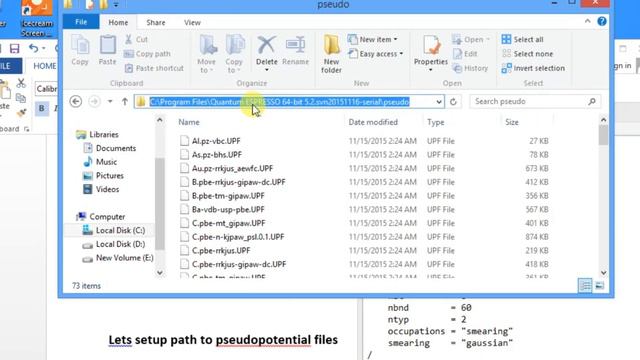Switch to Details view icon in status bar

585,285
